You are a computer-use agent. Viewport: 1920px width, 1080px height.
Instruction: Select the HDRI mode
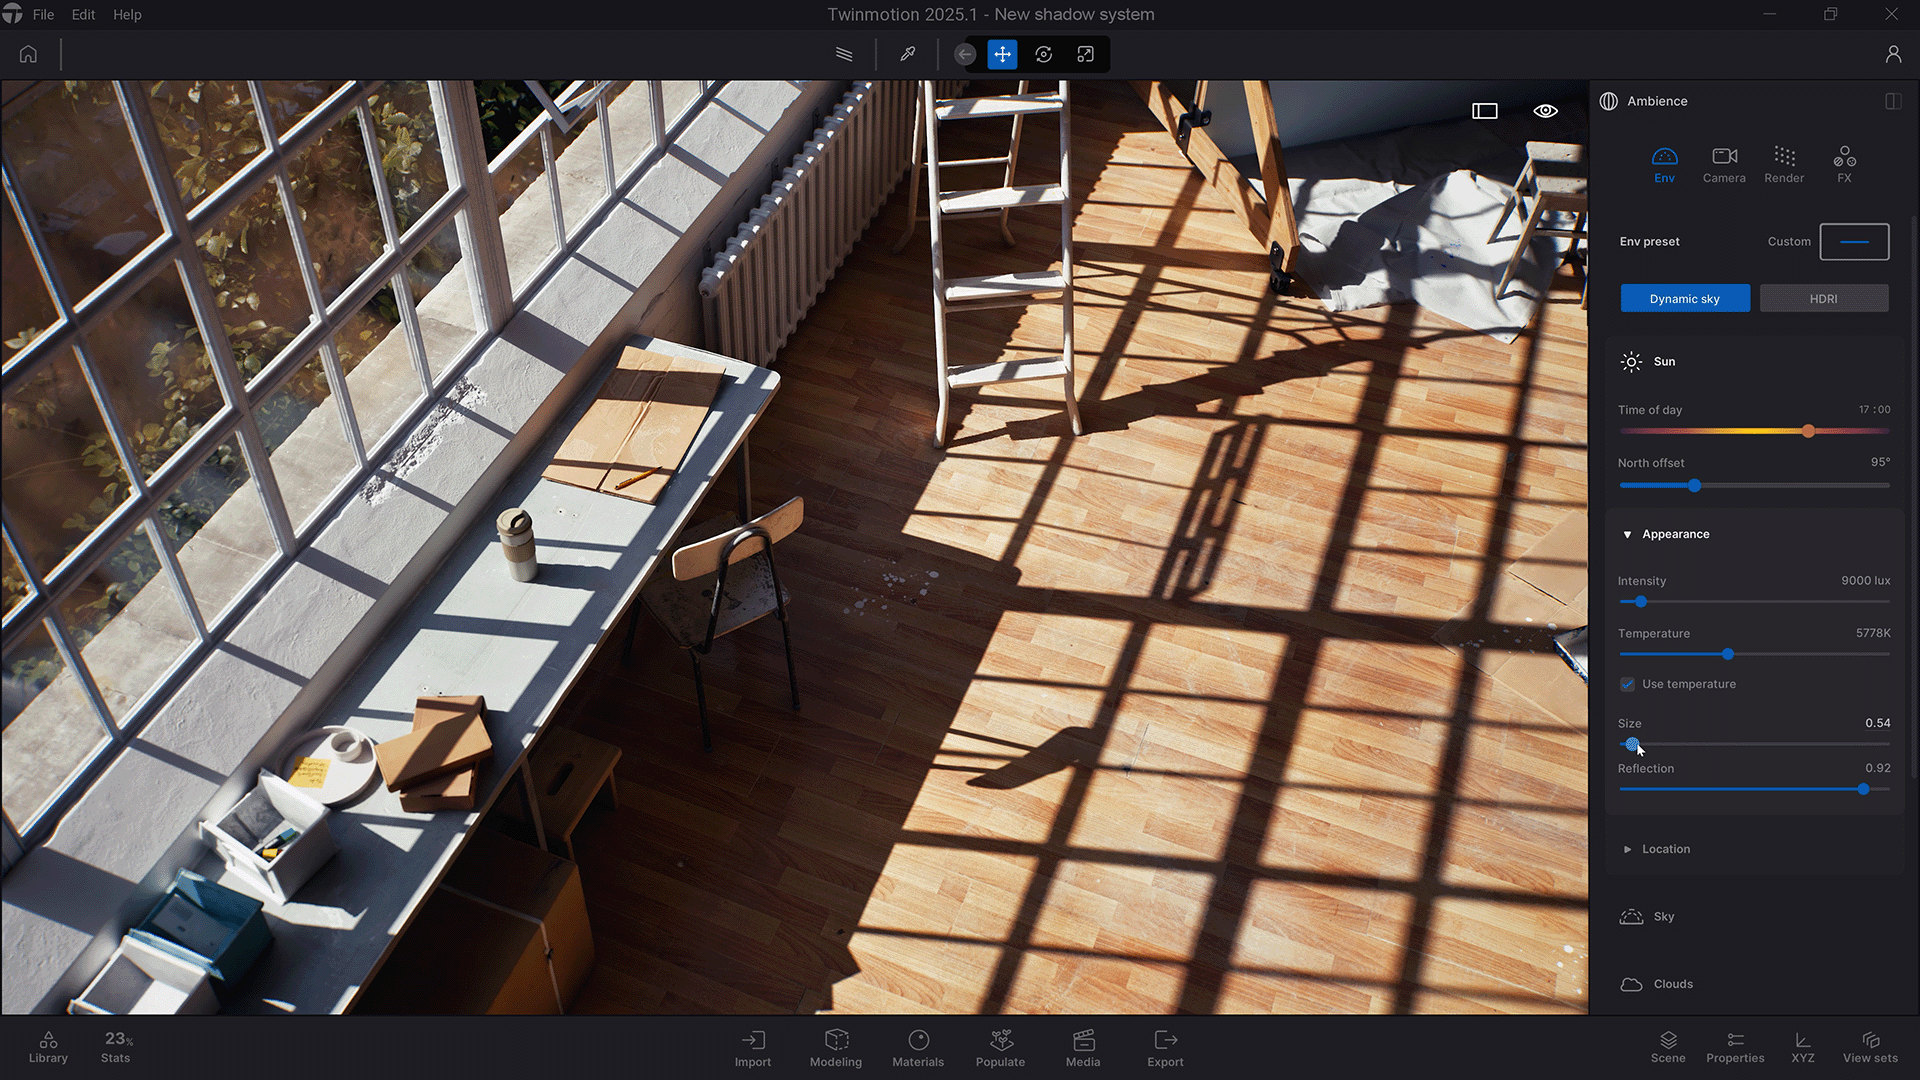coord(1823,298)
